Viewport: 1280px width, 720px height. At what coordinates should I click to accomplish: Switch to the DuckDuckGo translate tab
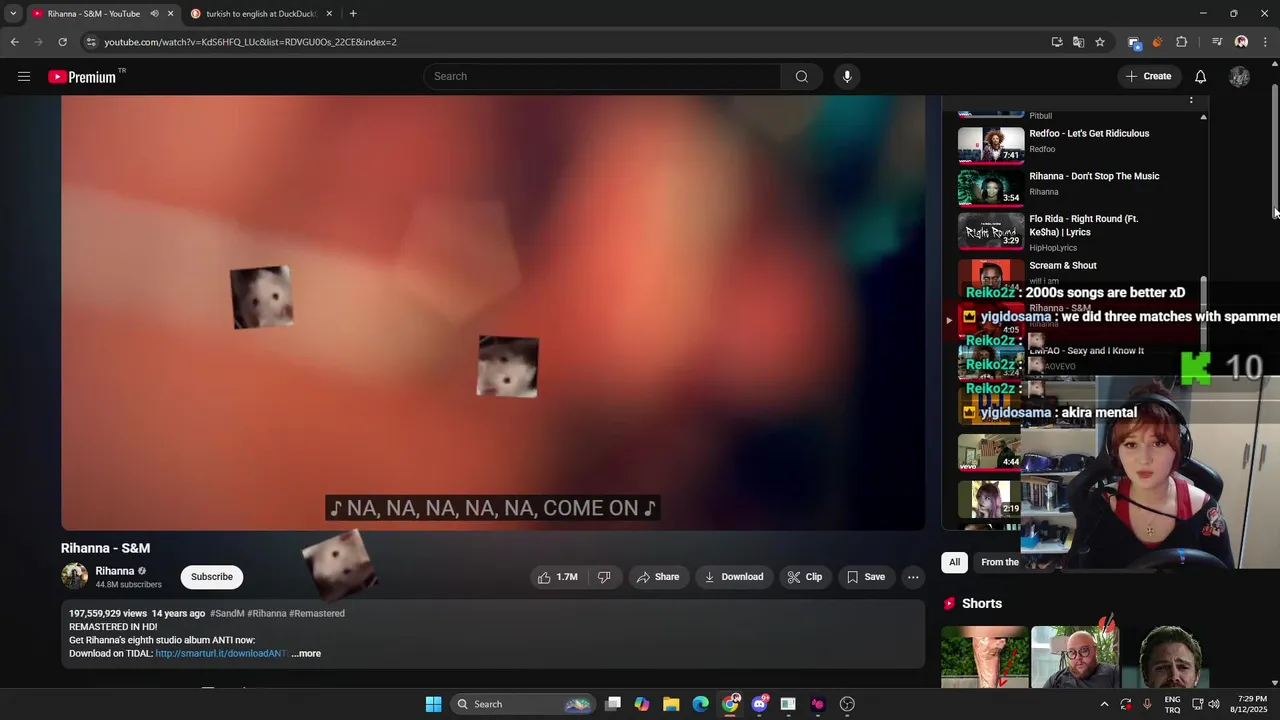(x=260, y=14)
